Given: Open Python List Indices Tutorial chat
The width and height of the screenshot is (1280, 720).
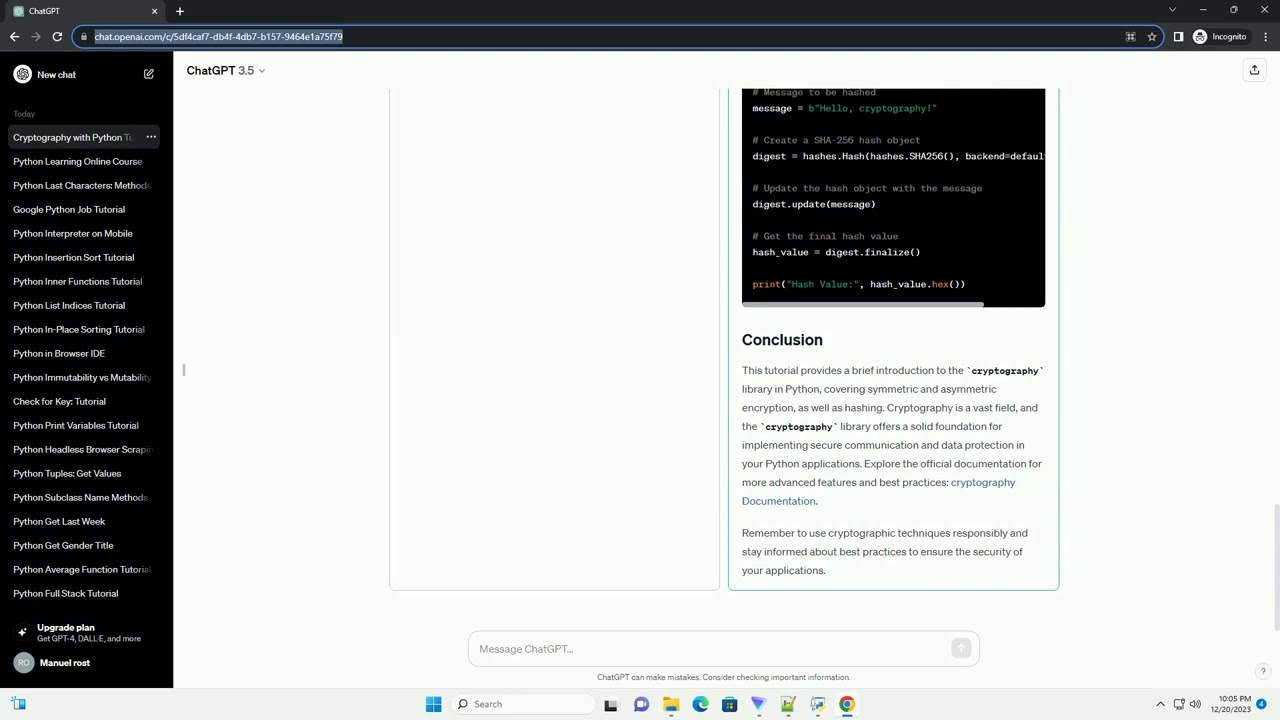Looking at the screenshot, I should click(x=69, y=305).
